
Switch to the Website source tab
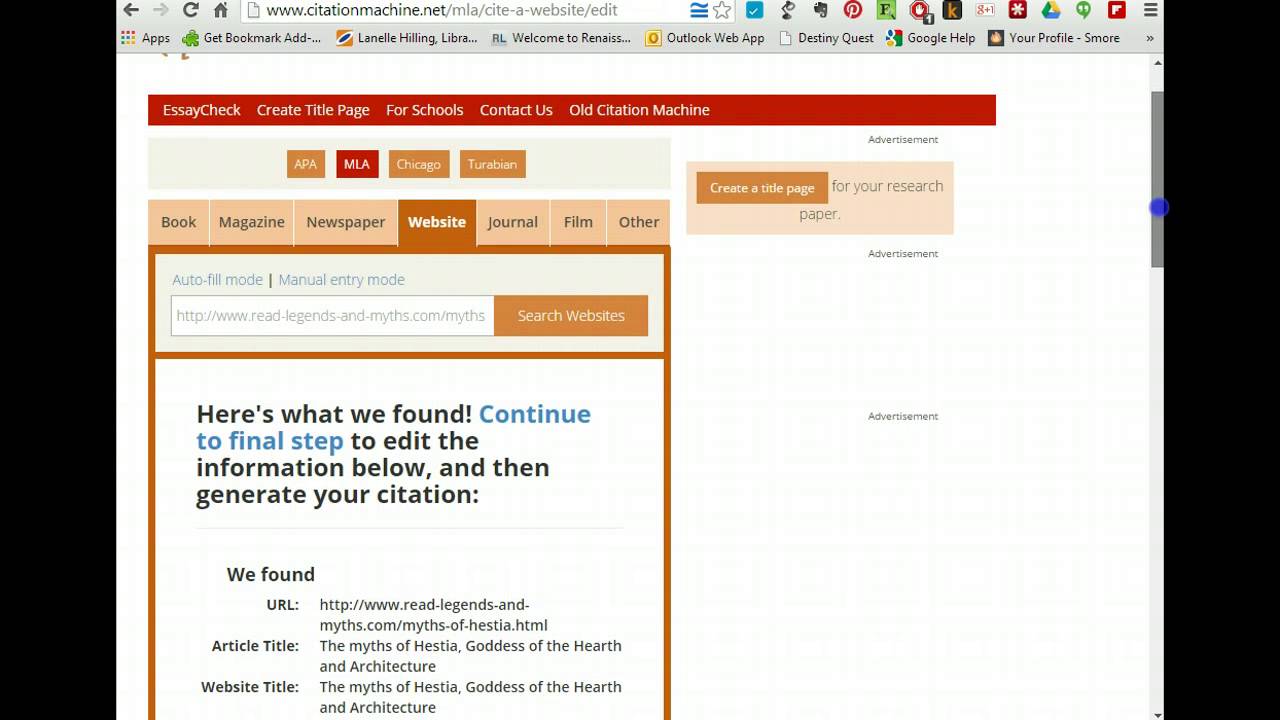(437, 222)
